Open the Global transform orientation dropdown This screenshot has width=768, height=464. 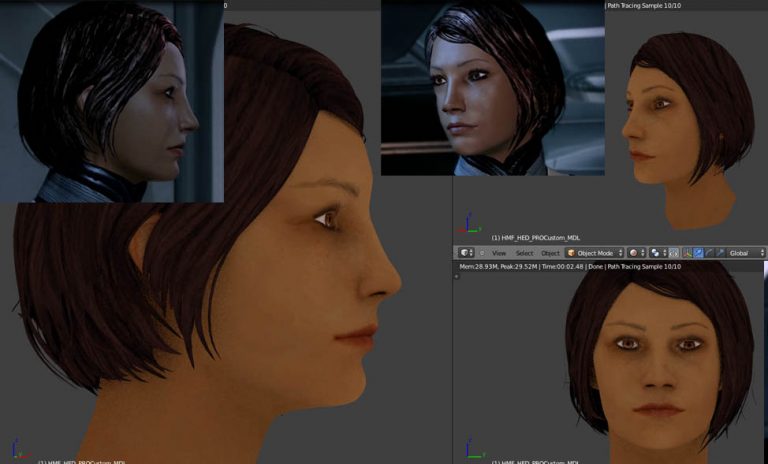745,253
